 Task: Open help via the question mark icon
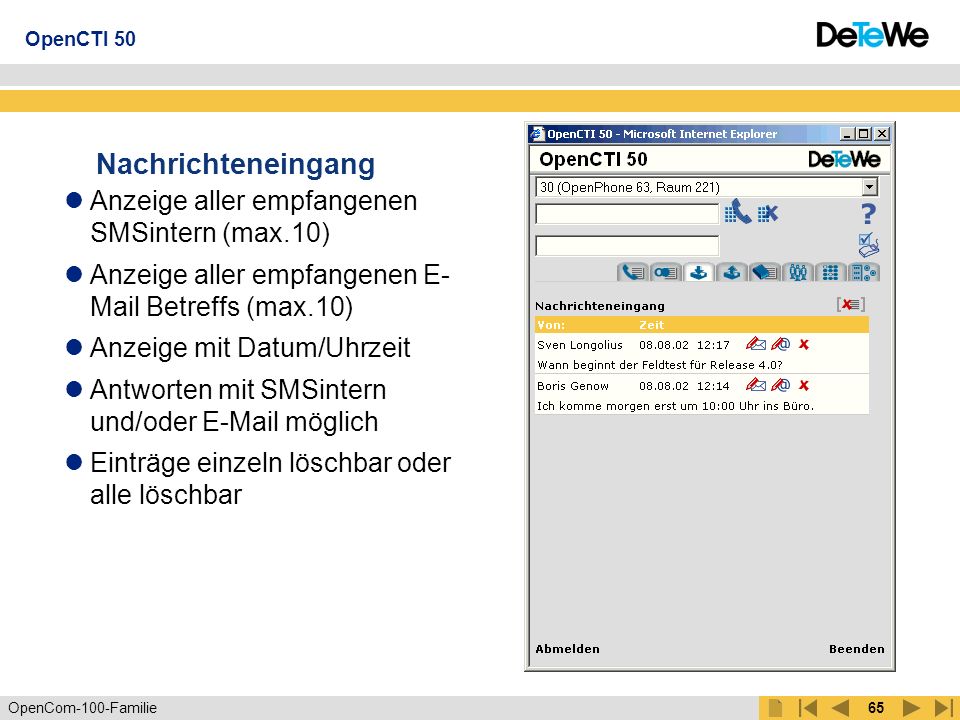(868, 214)
